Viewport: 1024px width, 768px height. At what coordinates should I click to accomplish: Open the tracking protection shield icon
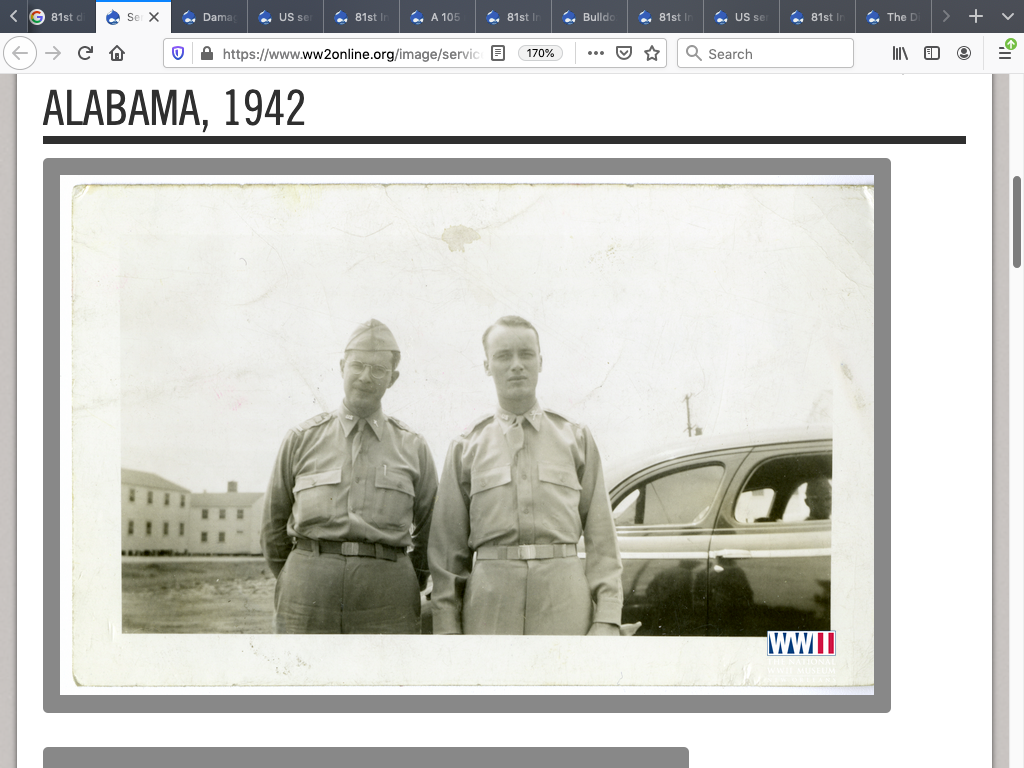pyautogui.click(x=179, y=53)
